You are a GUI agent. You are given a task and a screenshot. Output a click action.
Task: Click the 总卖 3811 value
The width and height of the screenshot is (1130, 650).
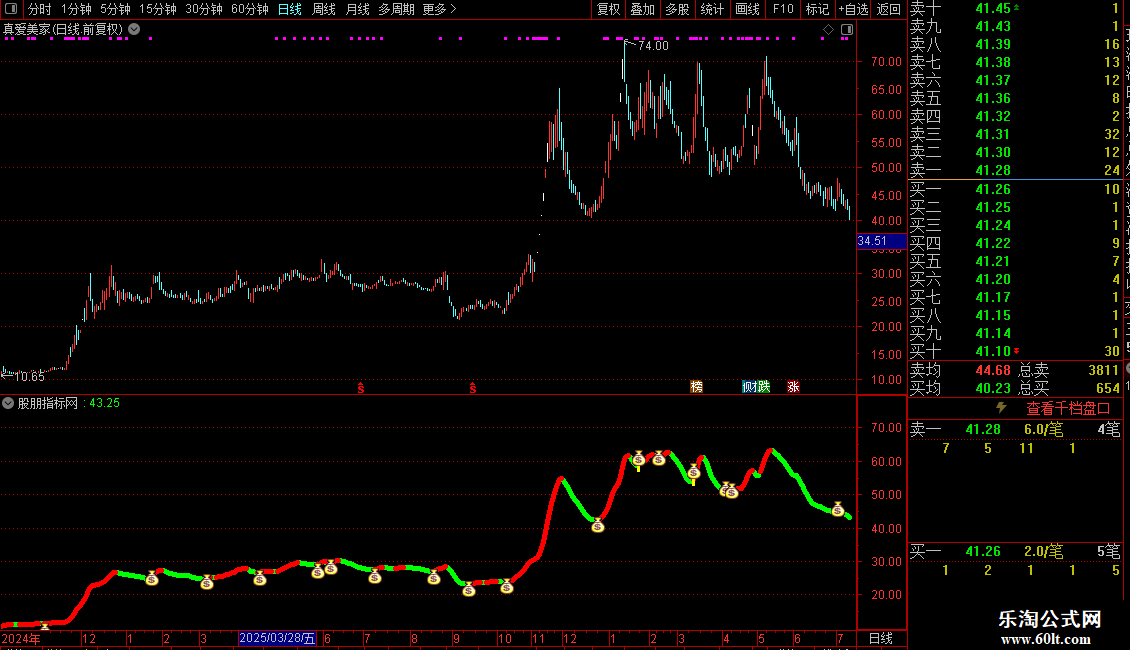[x=1103, y=370]
